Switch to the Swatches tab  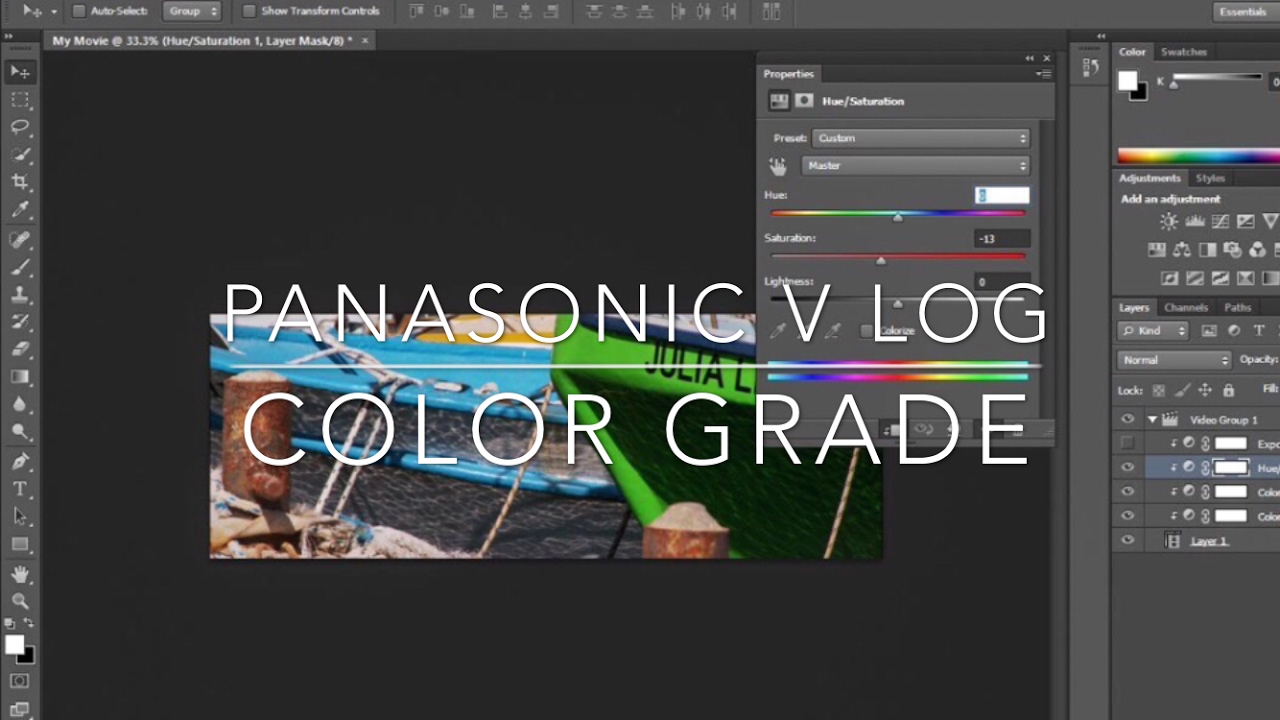(1183, 52)
